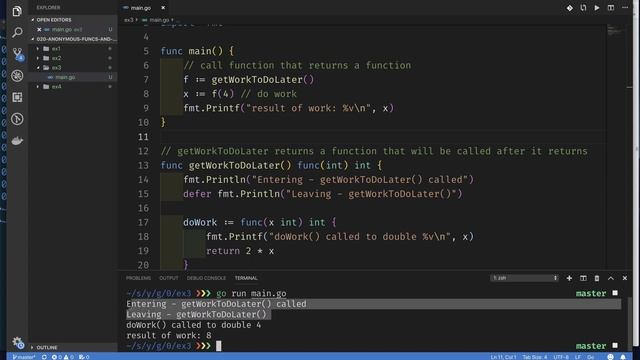
Task: Split the terminal panel
Action: [583, 278]
